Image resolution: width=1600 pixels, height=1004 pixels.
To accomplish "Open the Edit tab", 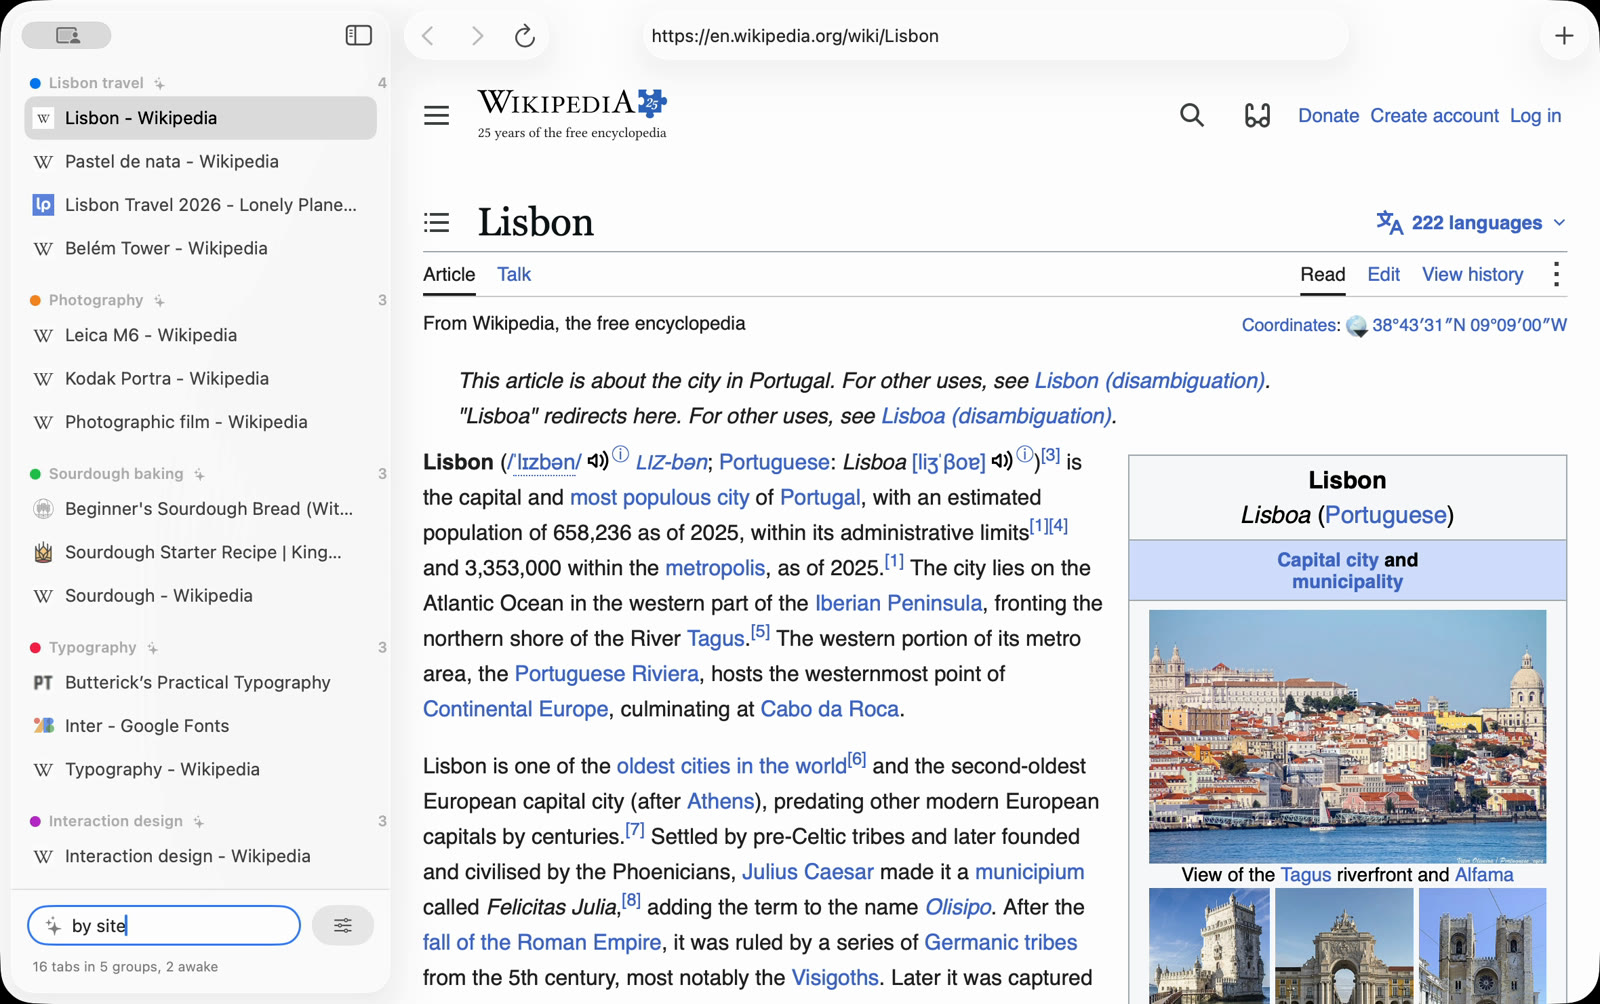I will coord(1383,274).
